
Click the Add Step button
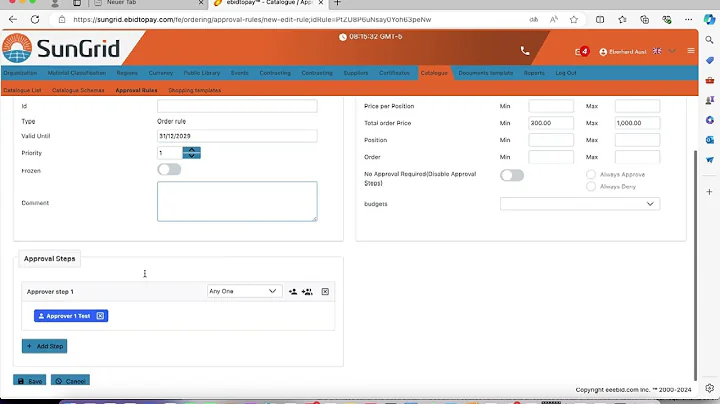(45, 346)
